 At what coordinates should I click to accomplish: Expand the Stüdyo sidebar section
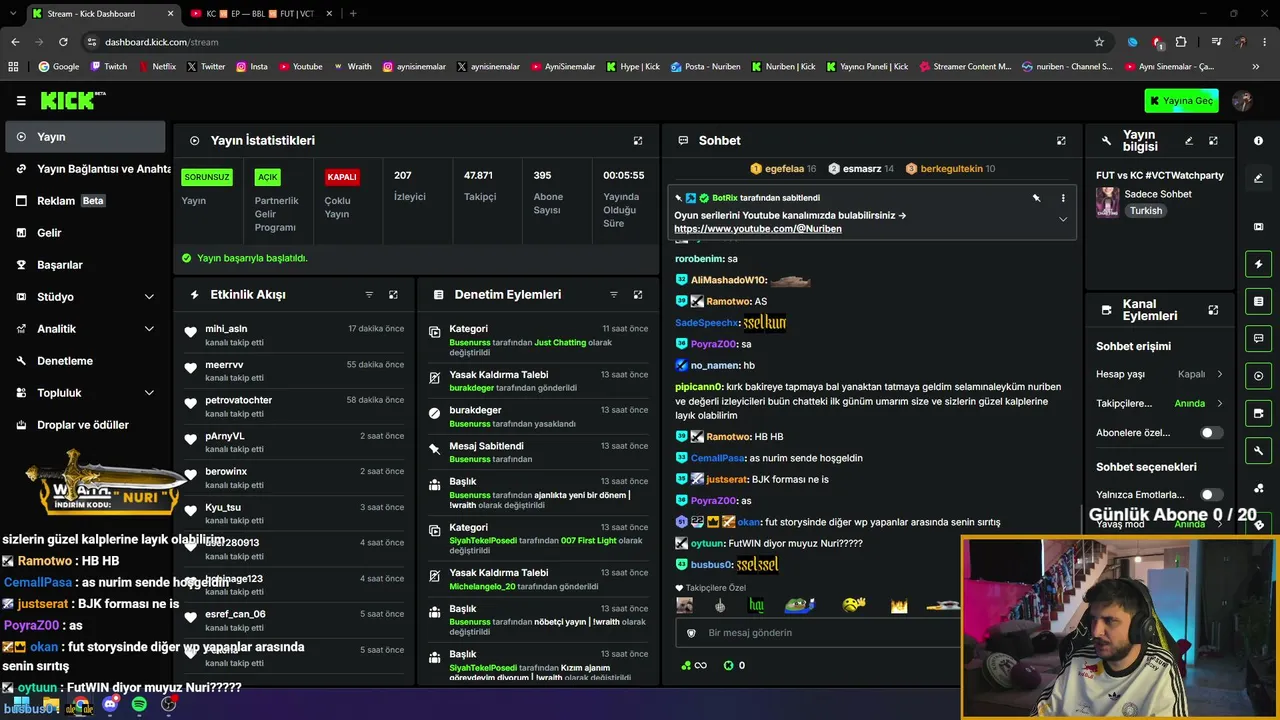(87, 297)
